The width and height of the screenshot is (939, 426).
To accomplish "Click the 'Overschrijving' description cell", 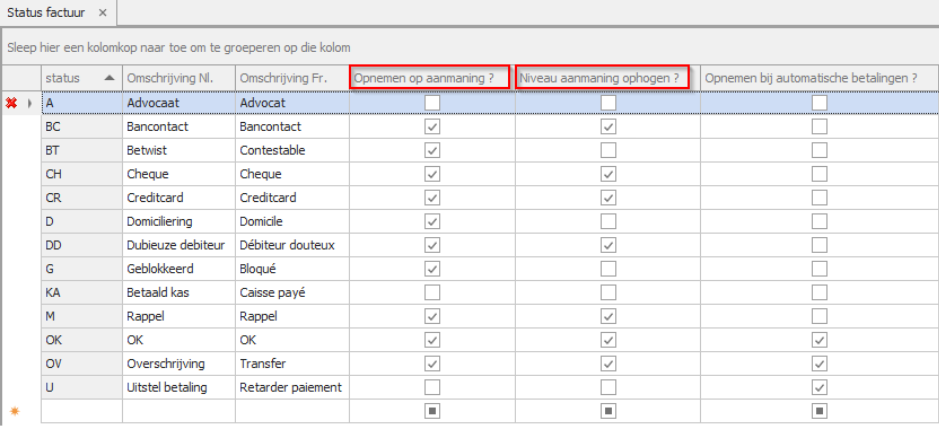I will pos(178,364).
